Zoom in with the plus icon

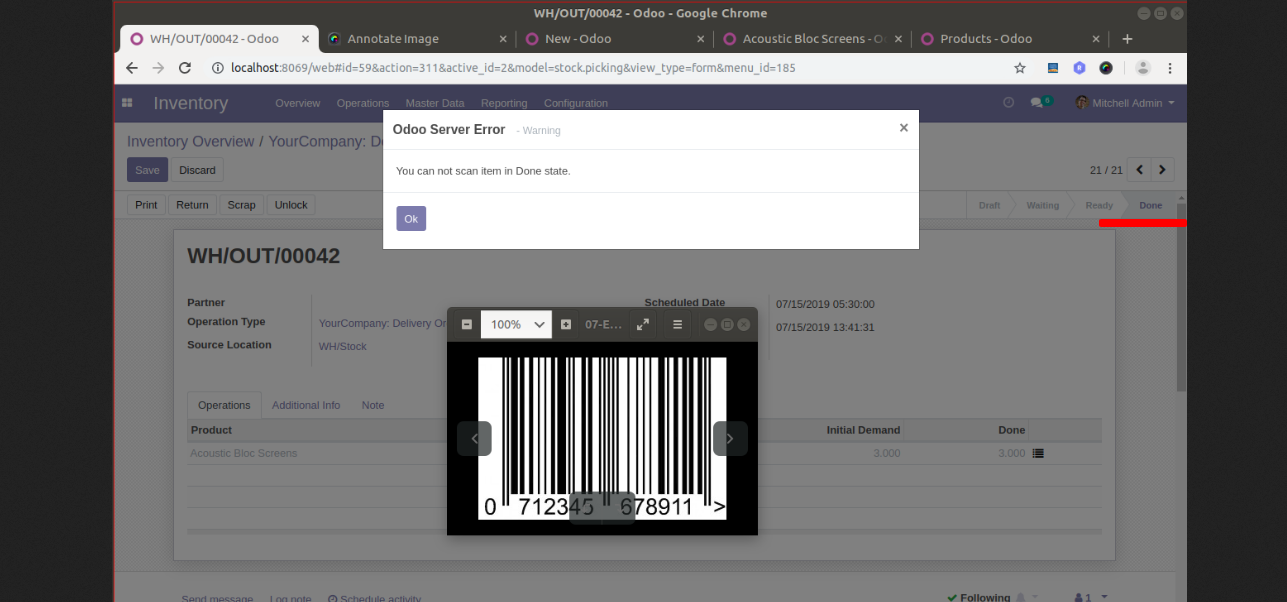566,324
